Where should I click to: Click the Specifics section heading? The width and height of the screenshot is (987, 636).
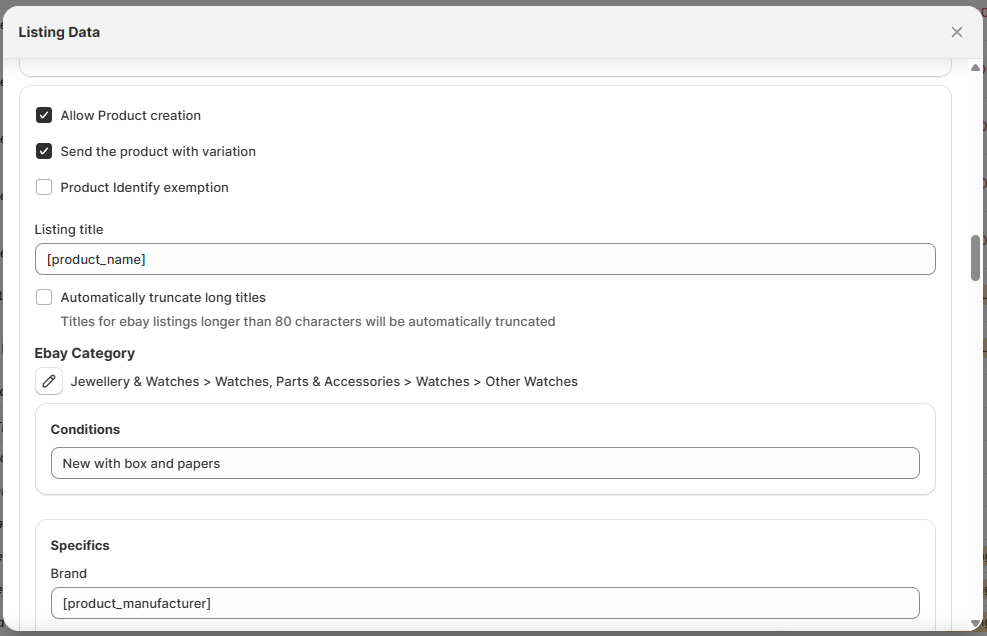(x=80, y=545)
